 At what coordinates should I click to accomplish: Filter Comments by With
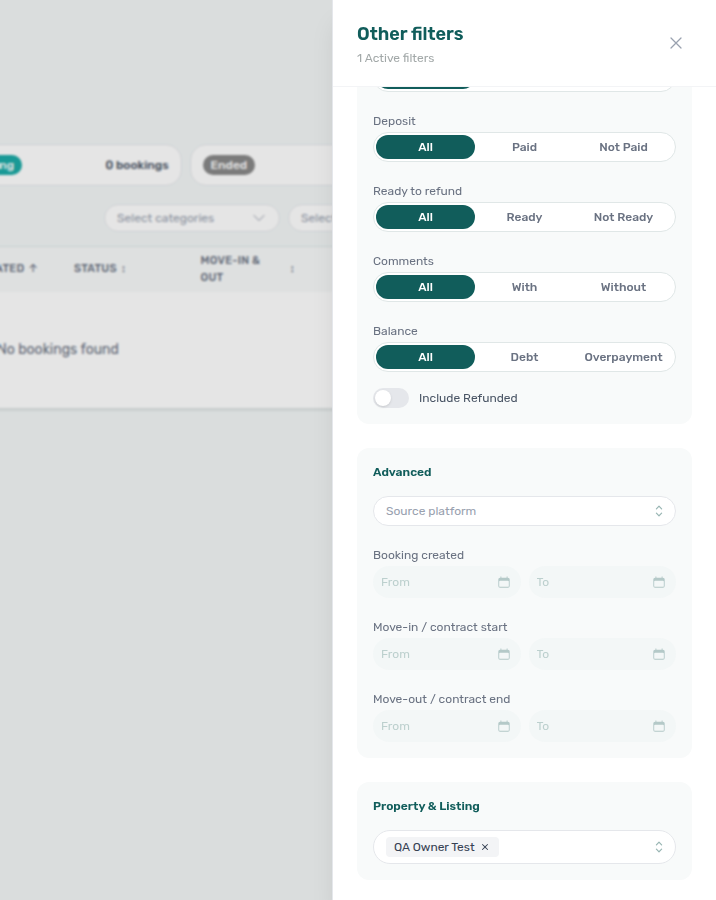(x=524, y=287)
